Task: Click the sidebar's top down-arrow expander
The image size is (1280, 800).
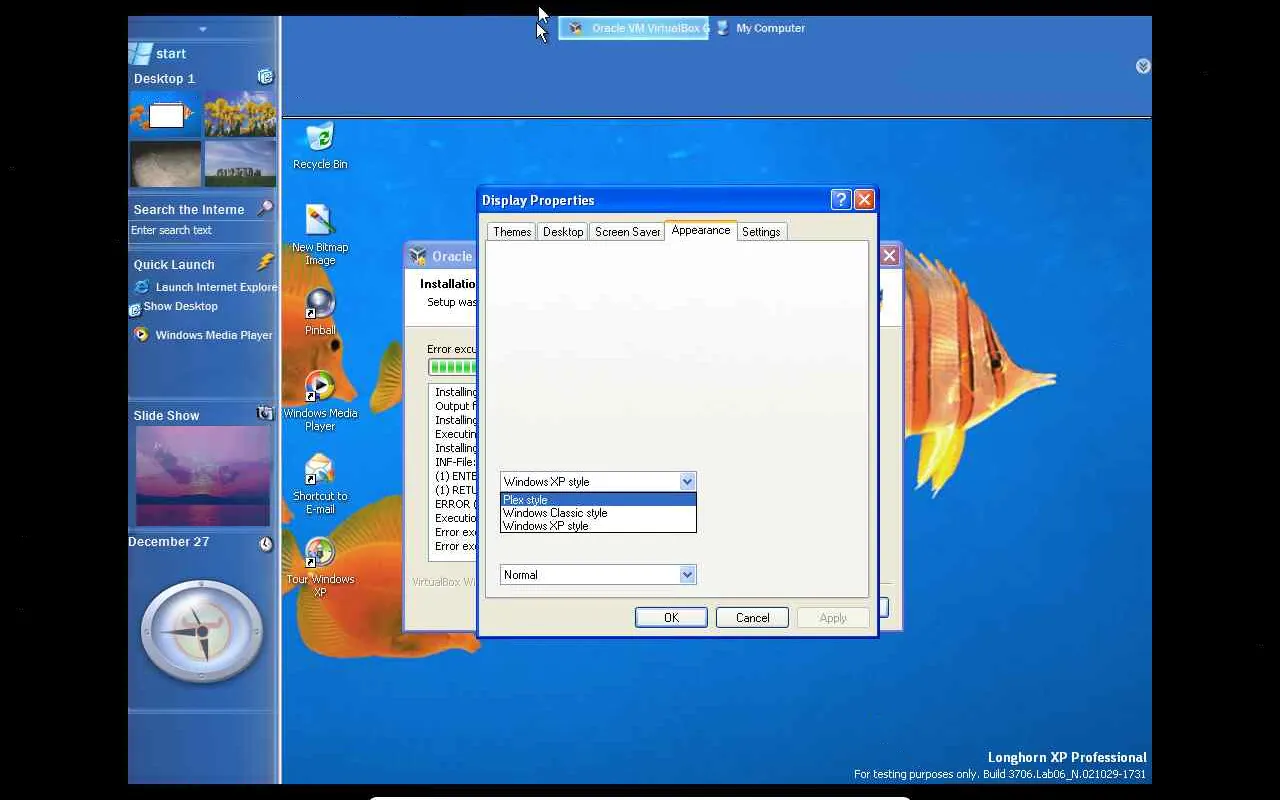Action: click(203, 30)
